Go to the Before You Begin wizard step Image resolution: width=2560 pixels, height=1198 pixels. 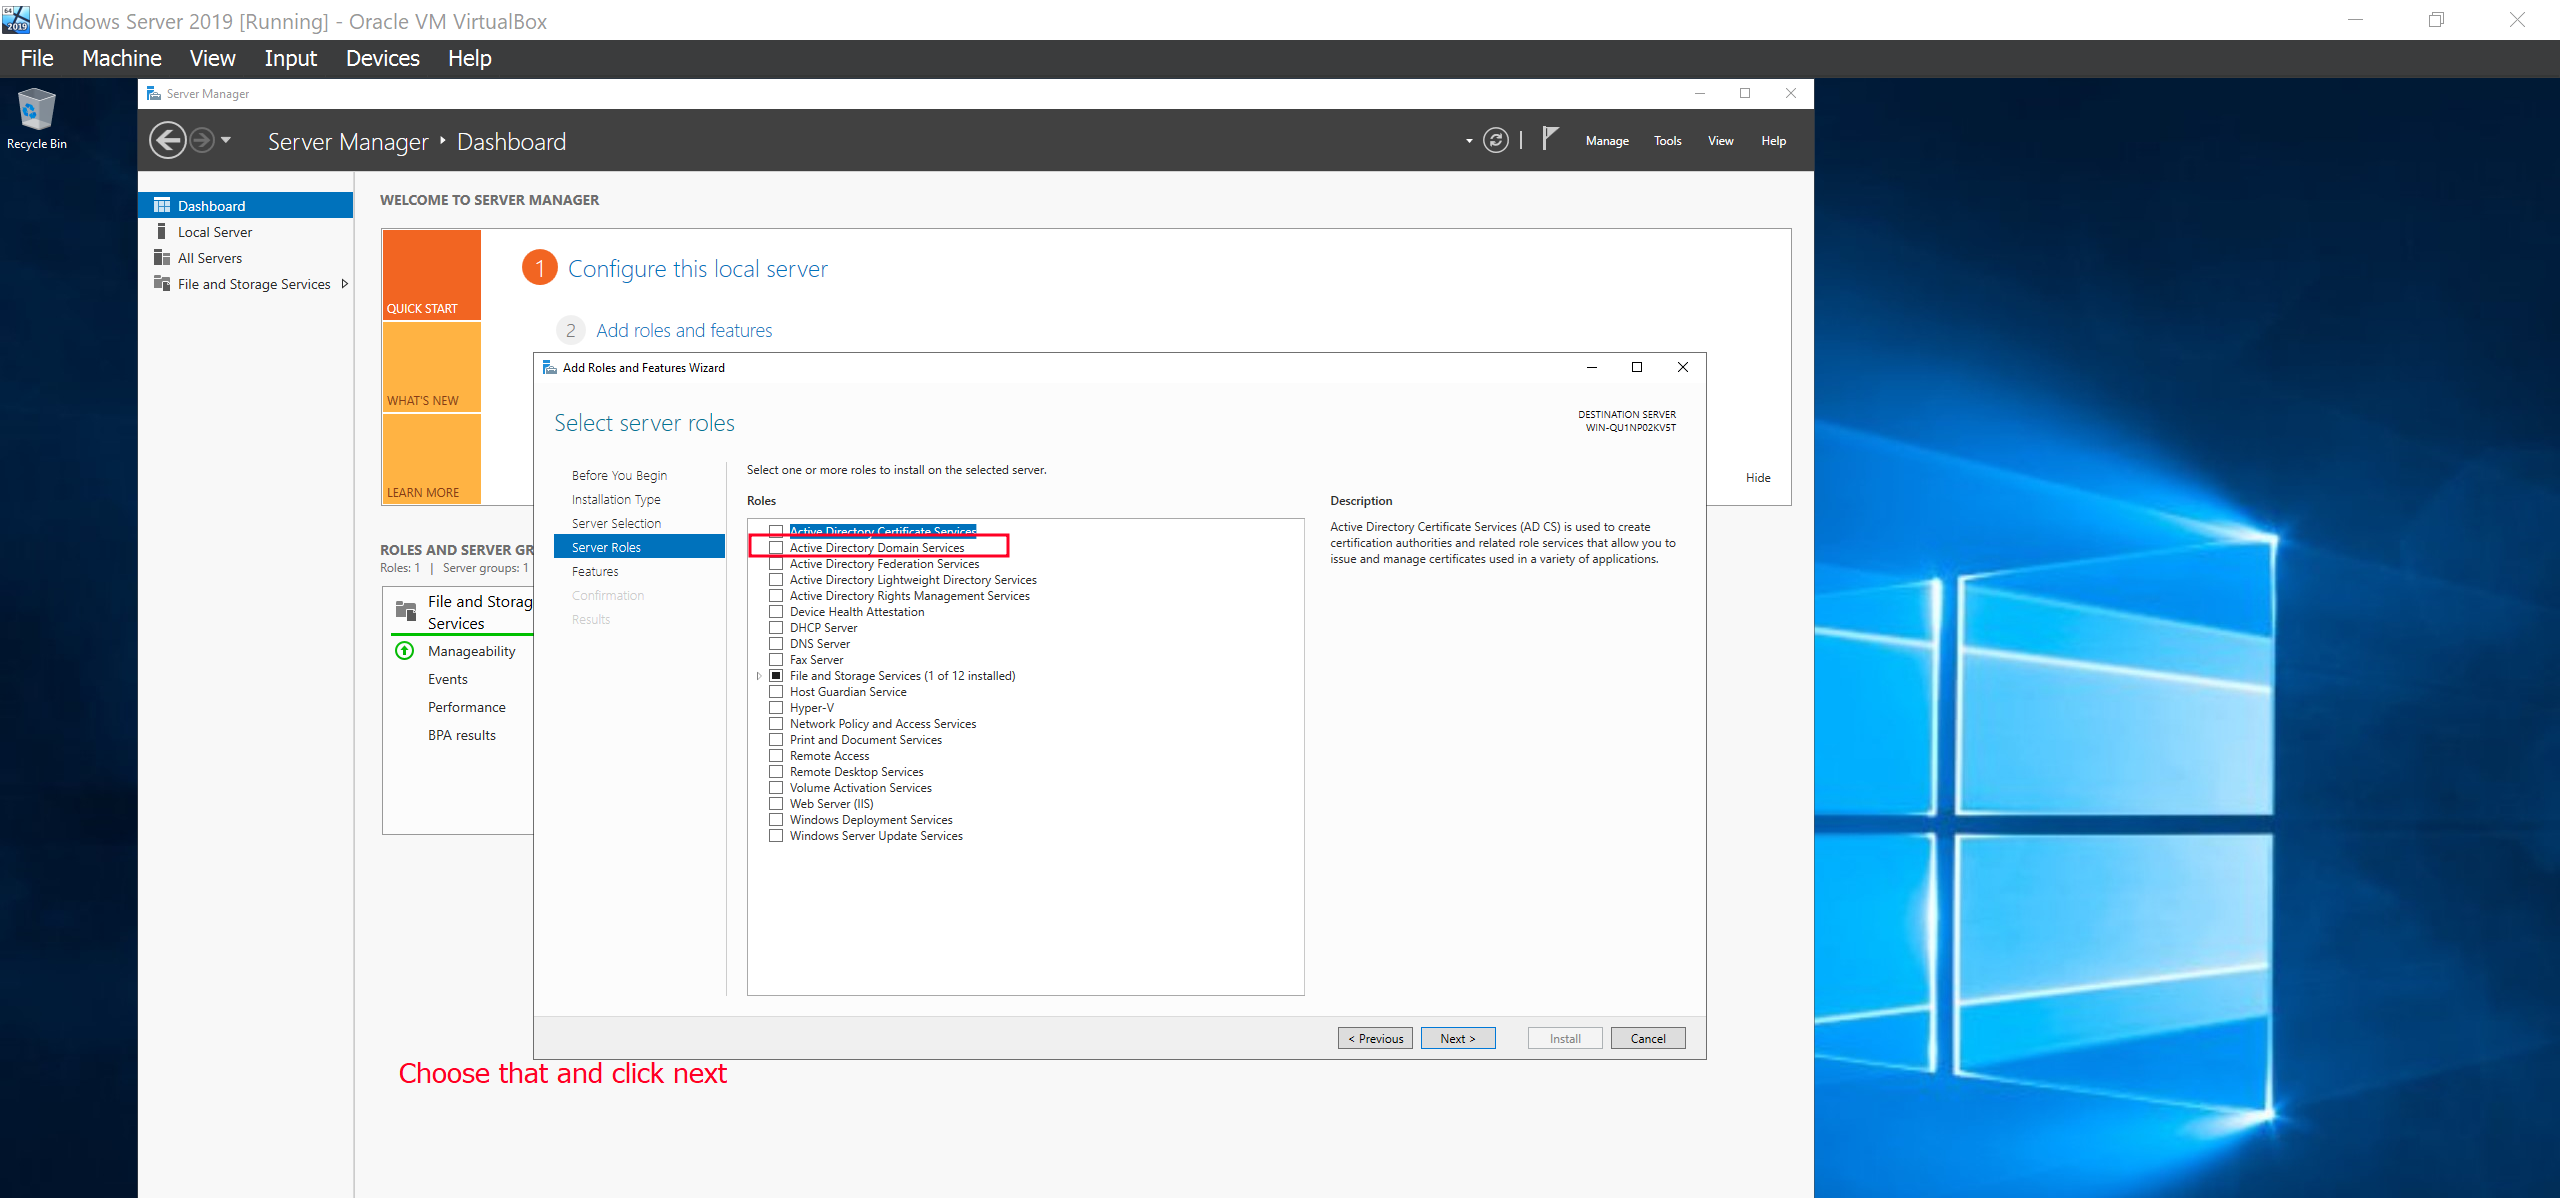click(619, 475)
